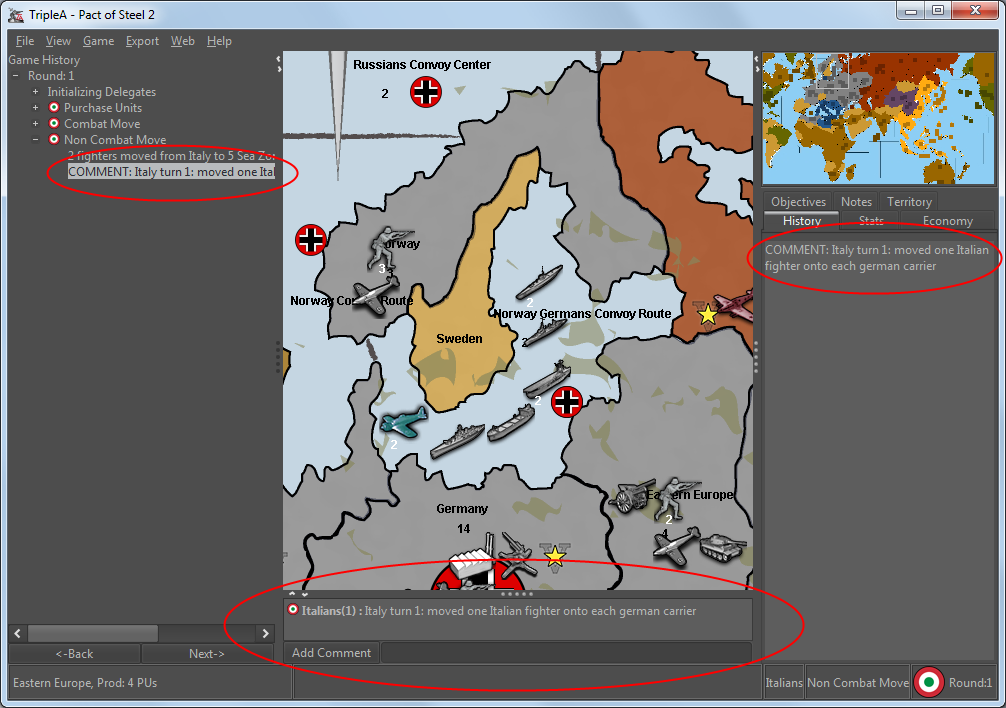The width and height of the screenshot is (1006, 708).
Task: Expand the Combat Move node
Action: click(35, 124)
